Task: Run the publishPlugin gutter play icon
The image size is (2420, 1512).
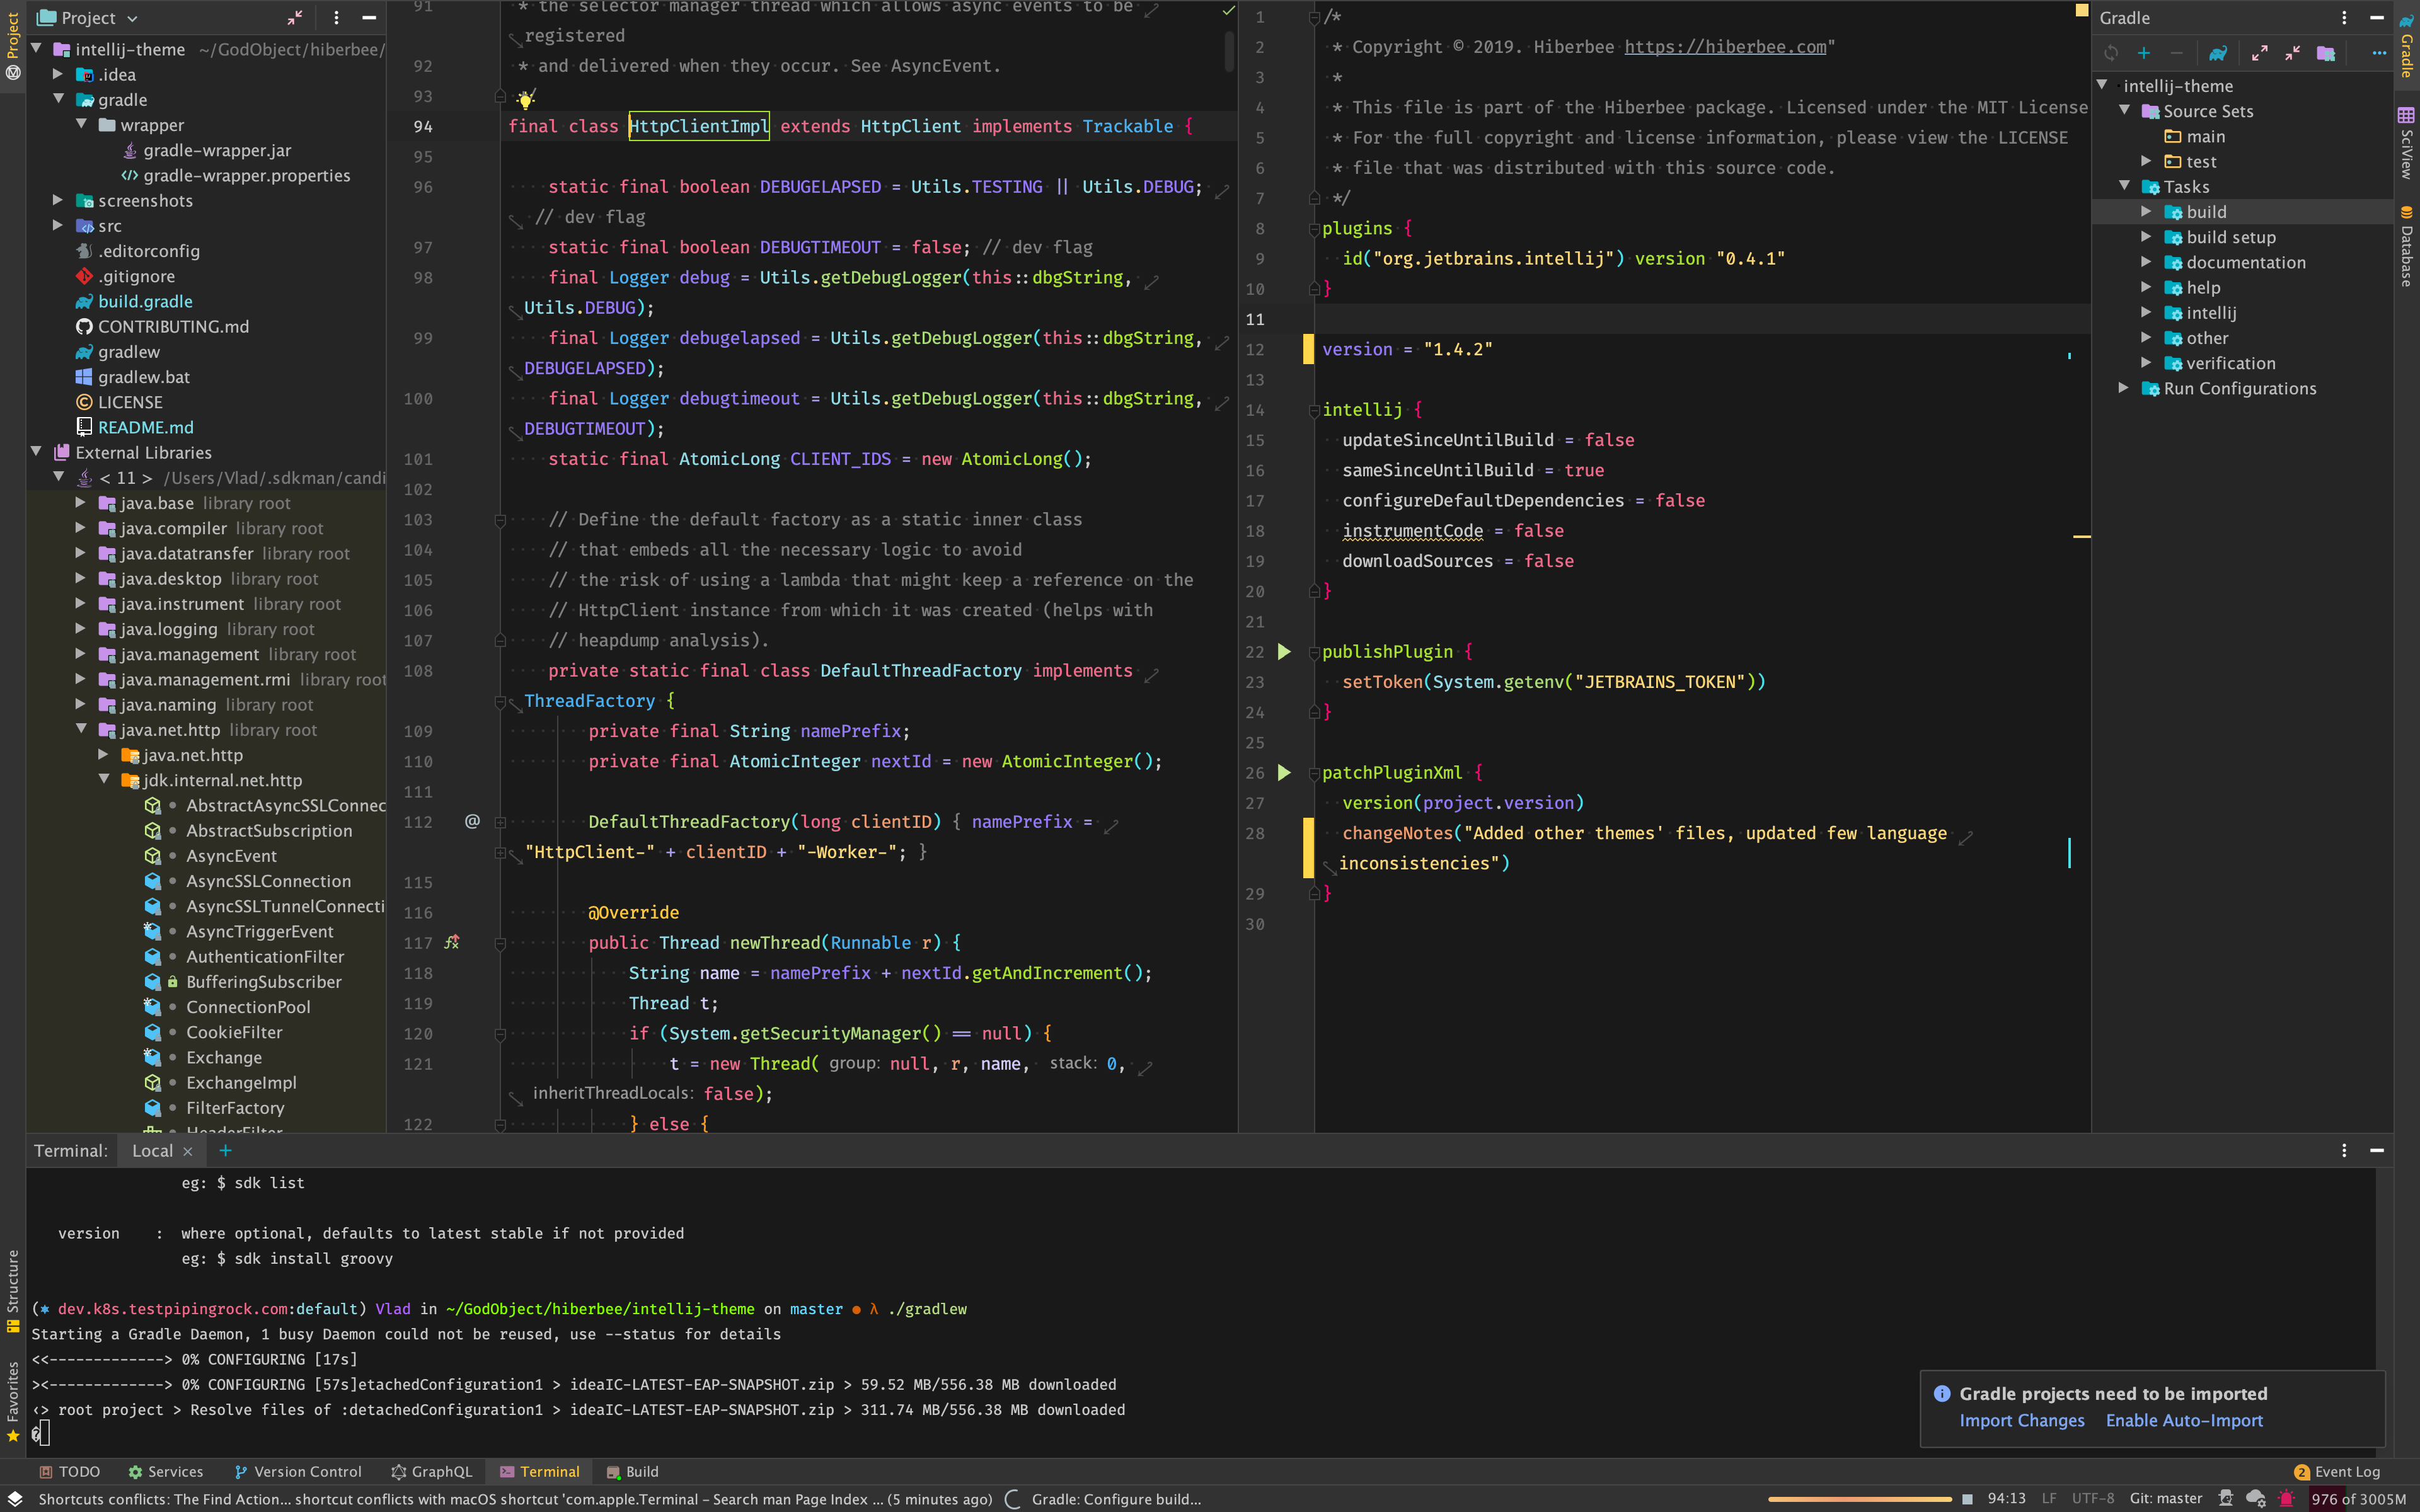Action: pyautogui.click(x=1284, y=652)
